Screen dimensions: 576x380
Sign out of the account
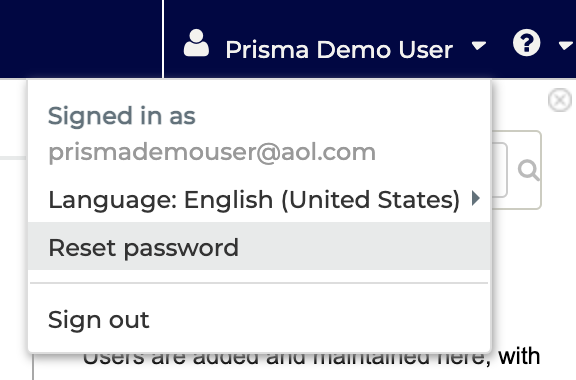tap(259, 319)
